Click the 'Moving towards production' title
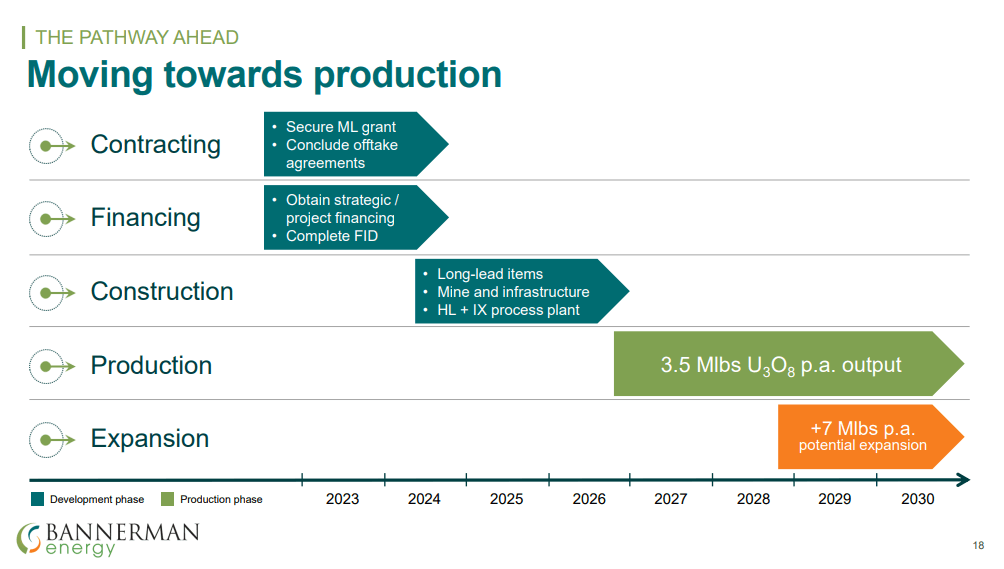Screen dimensions: 1004x569 264,75
